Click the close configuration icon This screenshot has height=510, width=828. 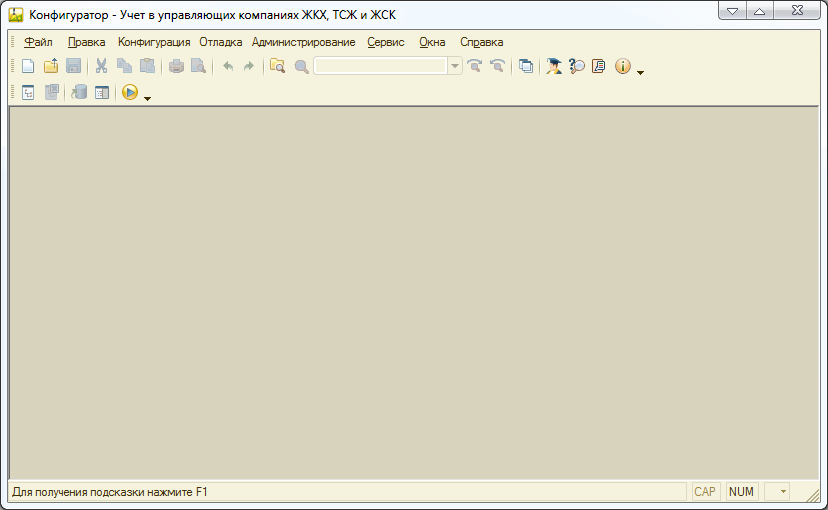(51, 92)
